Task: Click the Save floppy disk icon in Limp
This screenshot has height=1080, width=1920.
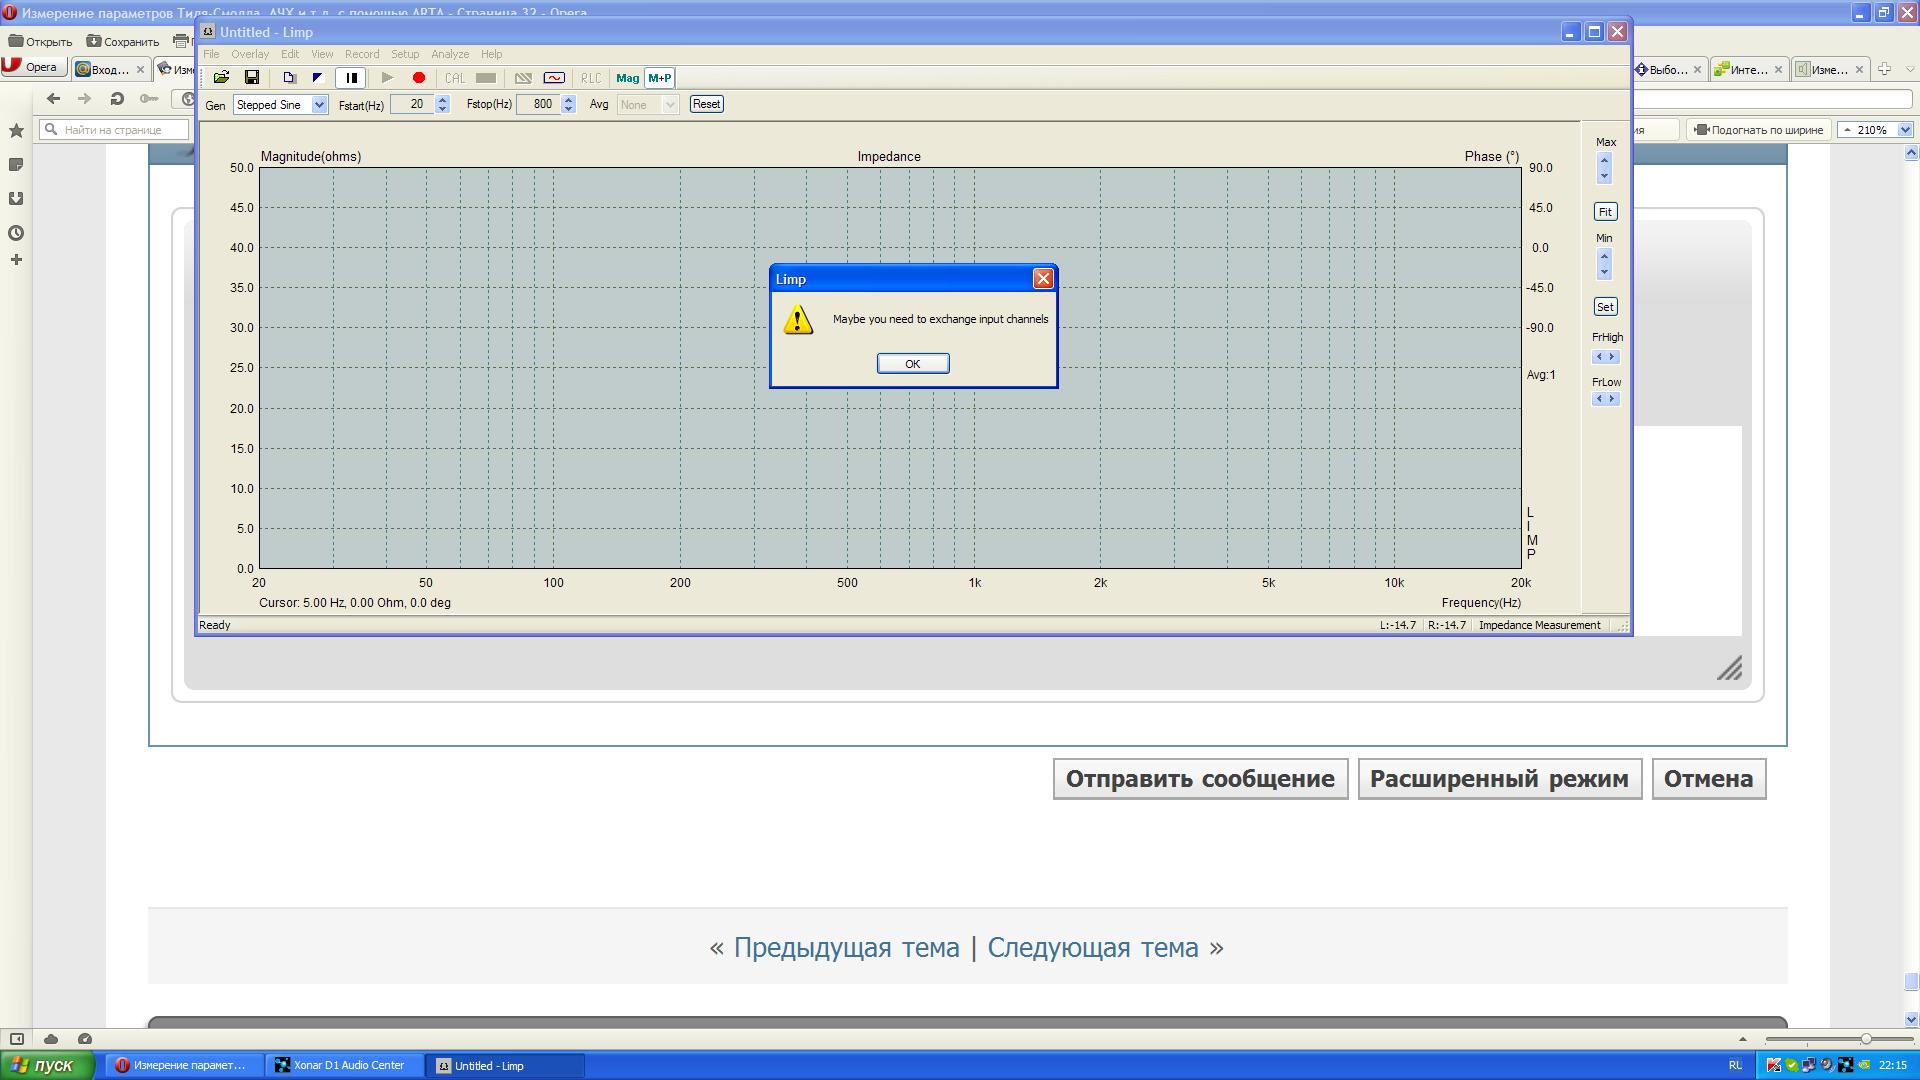Action: (x=252, y=78)
